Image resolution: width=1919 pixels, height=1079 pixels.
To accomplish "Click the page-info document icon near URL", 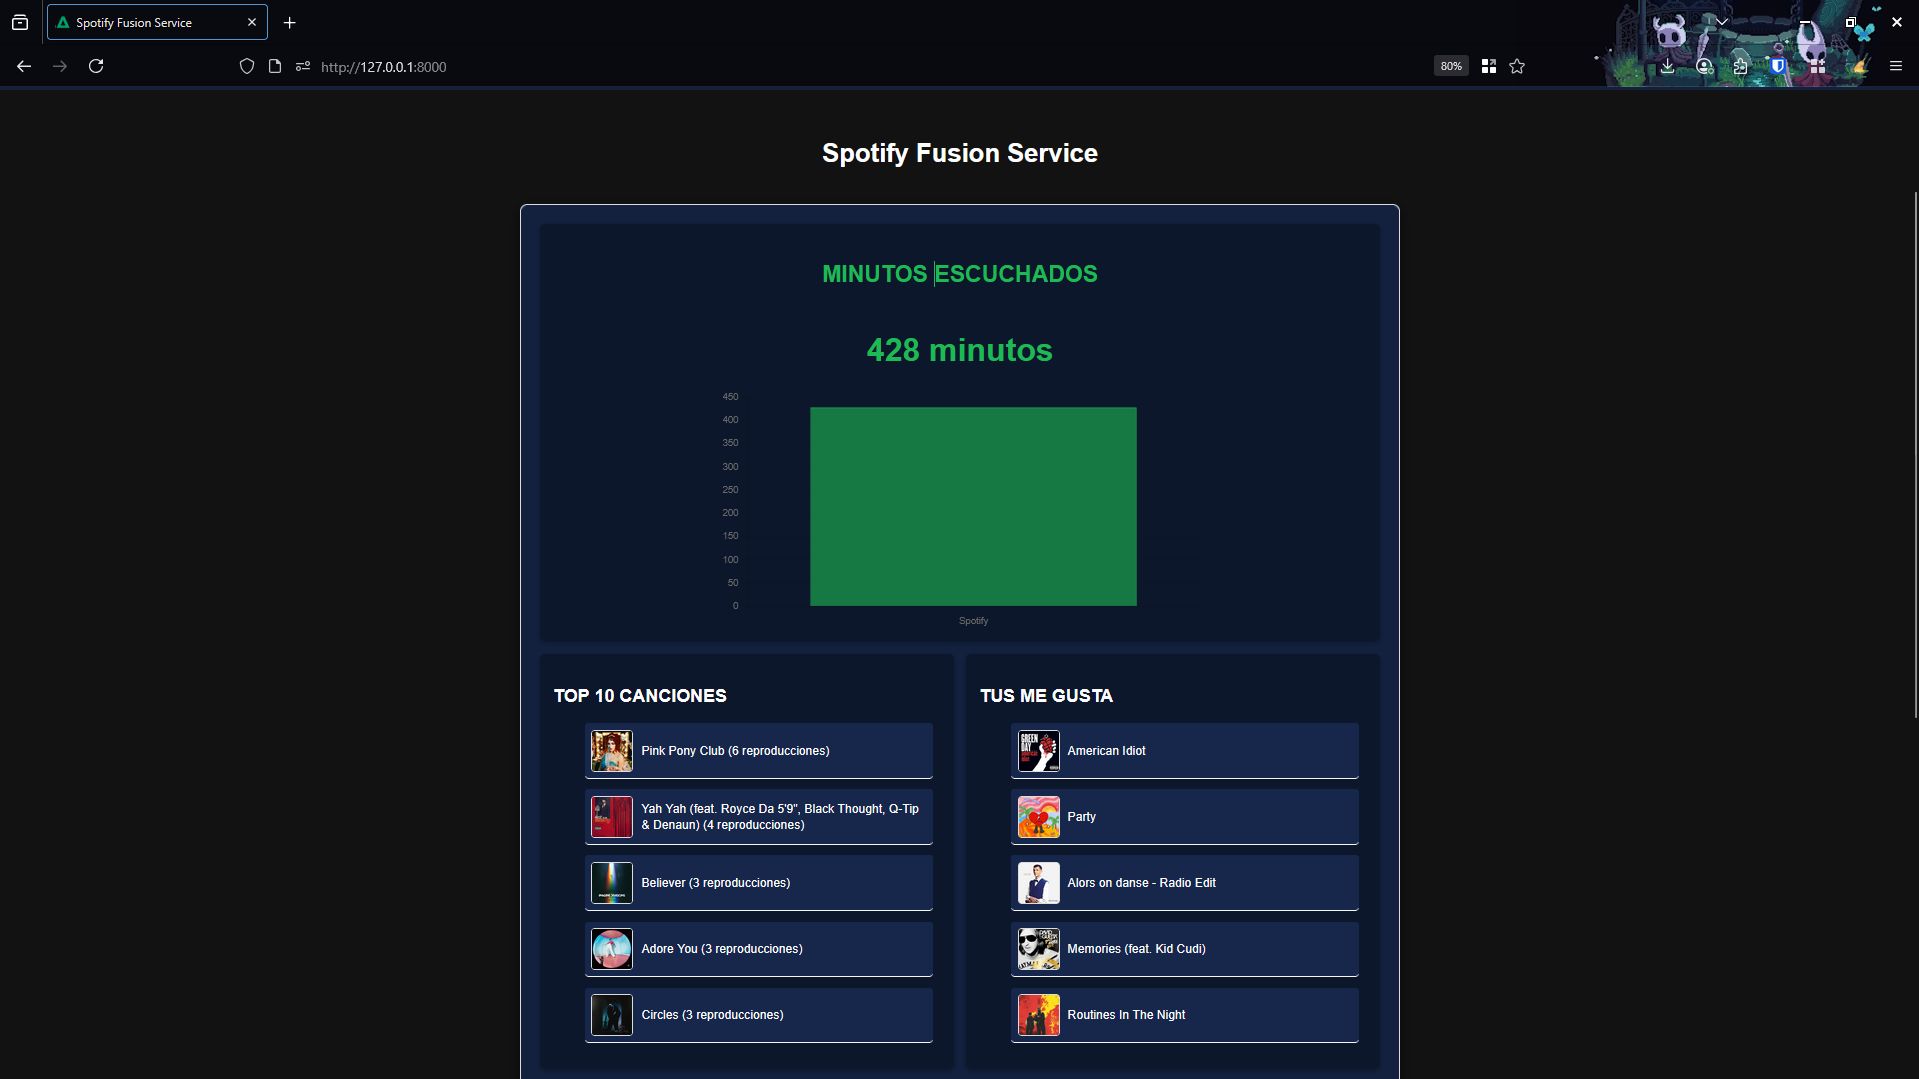I will pyautogui.click(x=275, y=66).
